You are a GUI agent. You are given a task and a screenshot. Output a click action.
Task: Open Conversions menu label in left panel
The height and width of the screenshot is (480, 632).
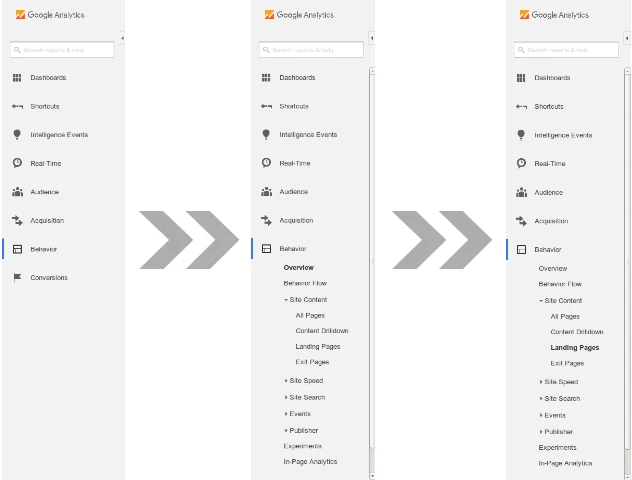[49, 278]
